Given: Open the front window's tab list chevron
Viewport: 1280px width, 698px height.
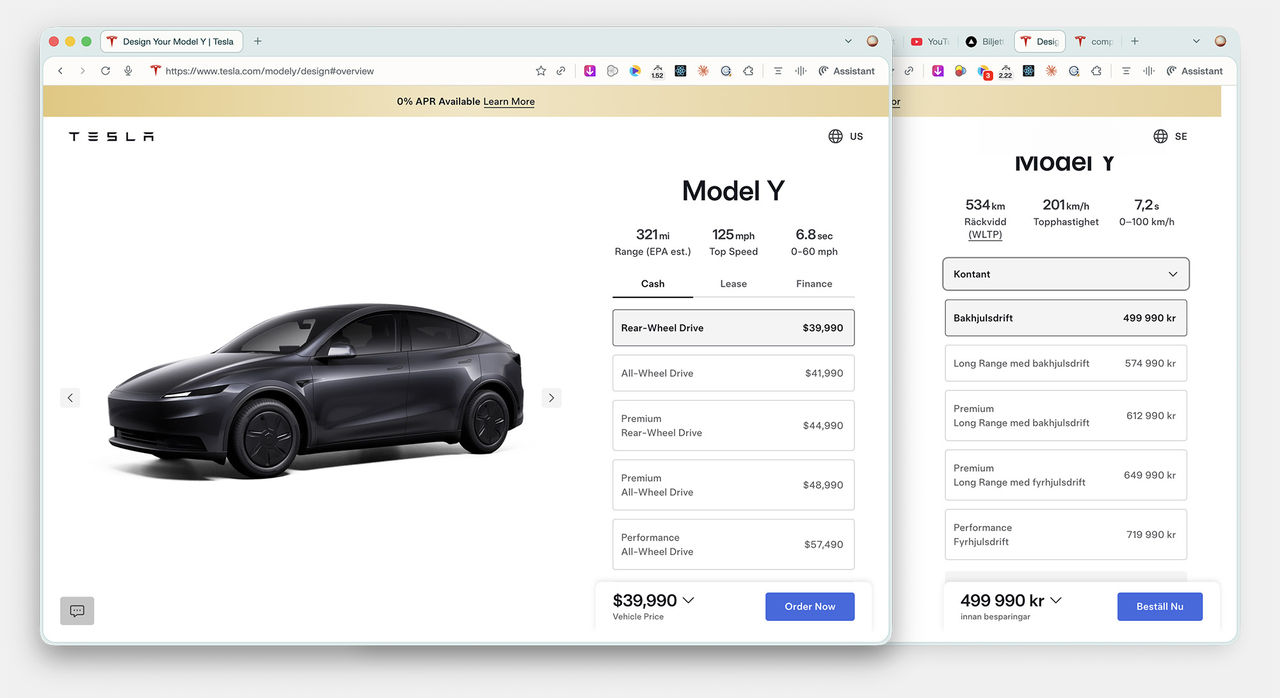Looking at the screenshot, I should (x=848, y=41).
